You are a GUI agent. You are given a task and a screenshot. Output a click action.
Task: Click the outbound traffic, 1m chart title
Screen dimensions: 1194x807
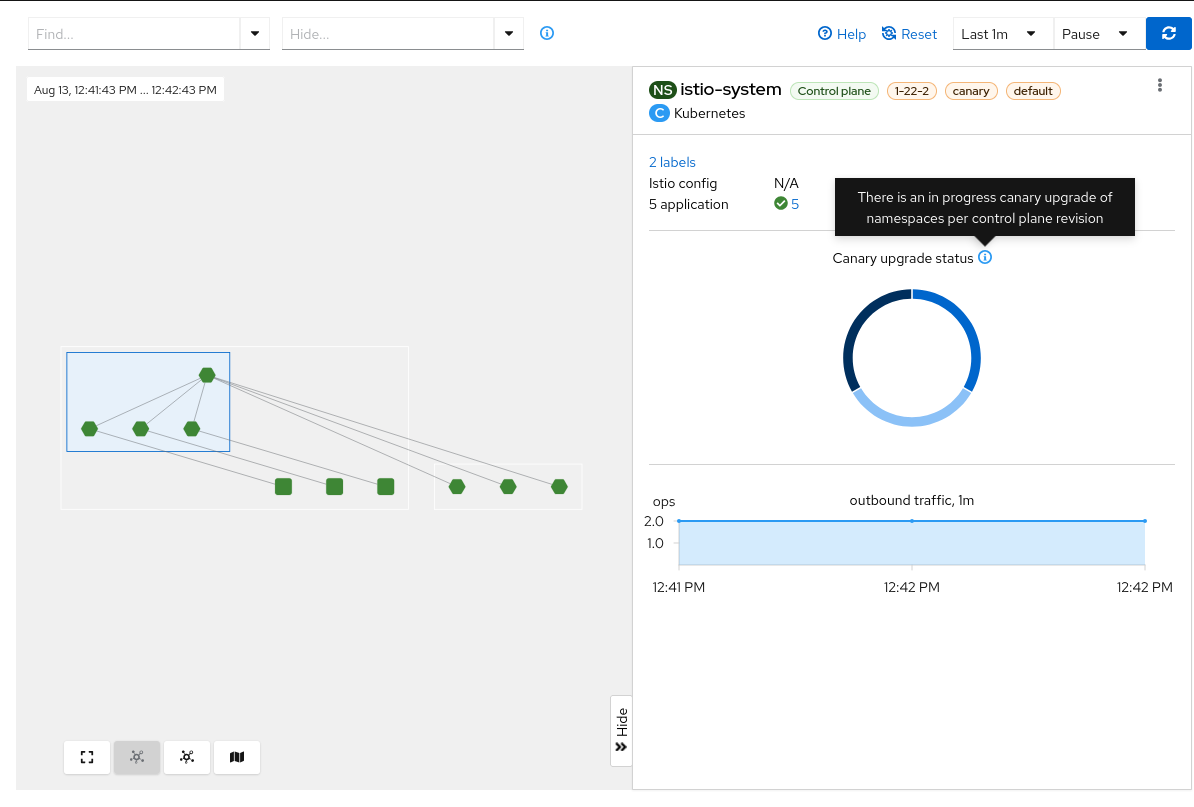pos(911,500)
